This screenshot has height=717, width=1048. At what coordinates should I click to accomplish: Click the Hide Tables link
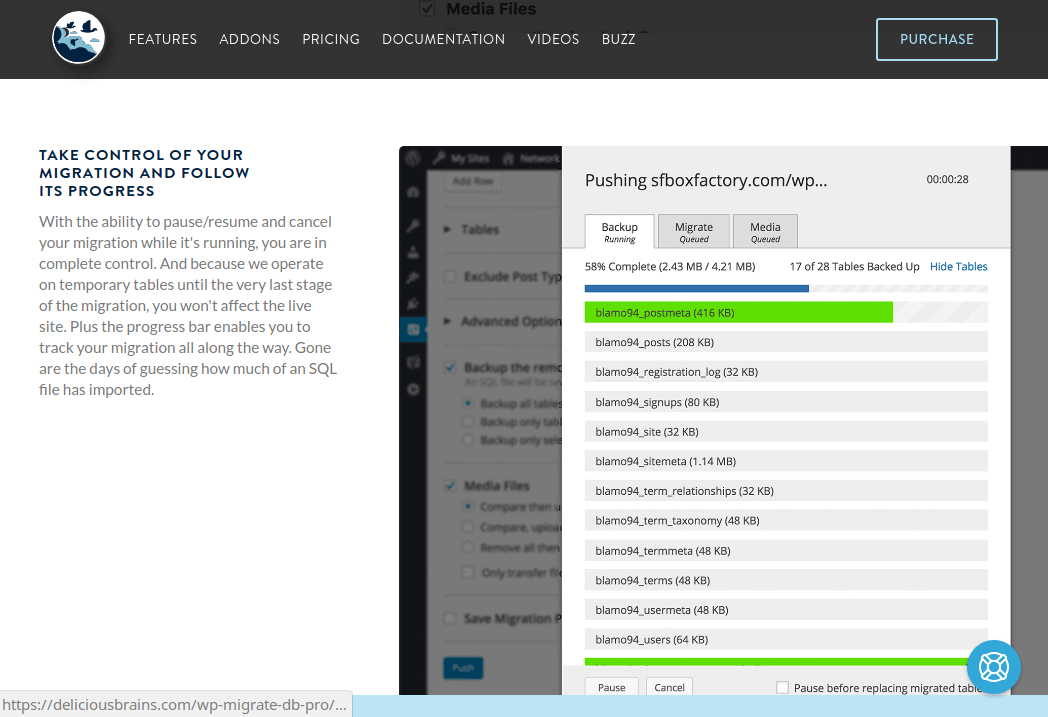point(958,267)
